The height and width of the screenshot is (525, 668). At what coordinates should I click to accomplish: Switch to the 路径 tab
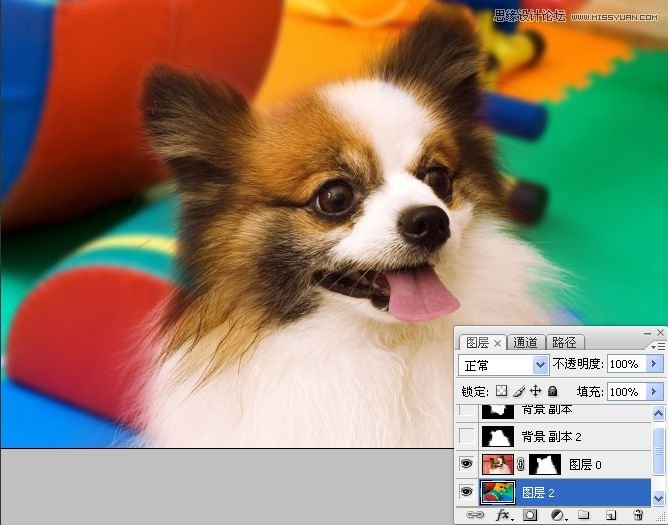click(564, 343)
